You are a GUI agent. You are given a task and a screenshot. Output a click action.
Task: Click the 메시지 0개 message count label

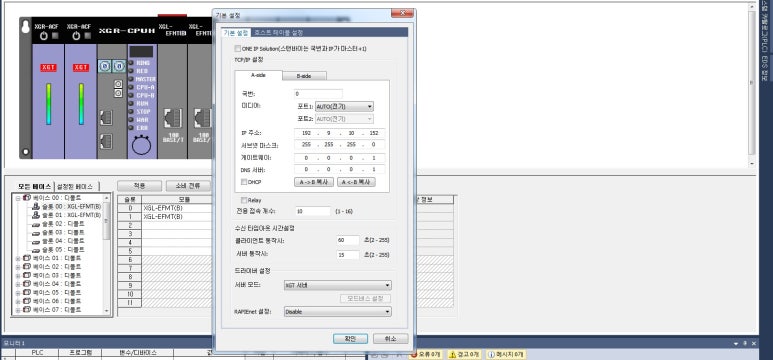coord(510,355)
